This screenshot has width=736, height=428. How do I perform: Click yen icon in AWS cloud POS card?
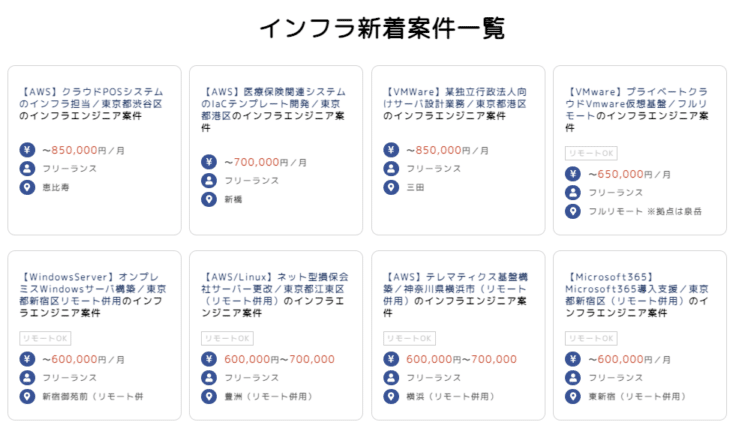[x=27, y=149]
